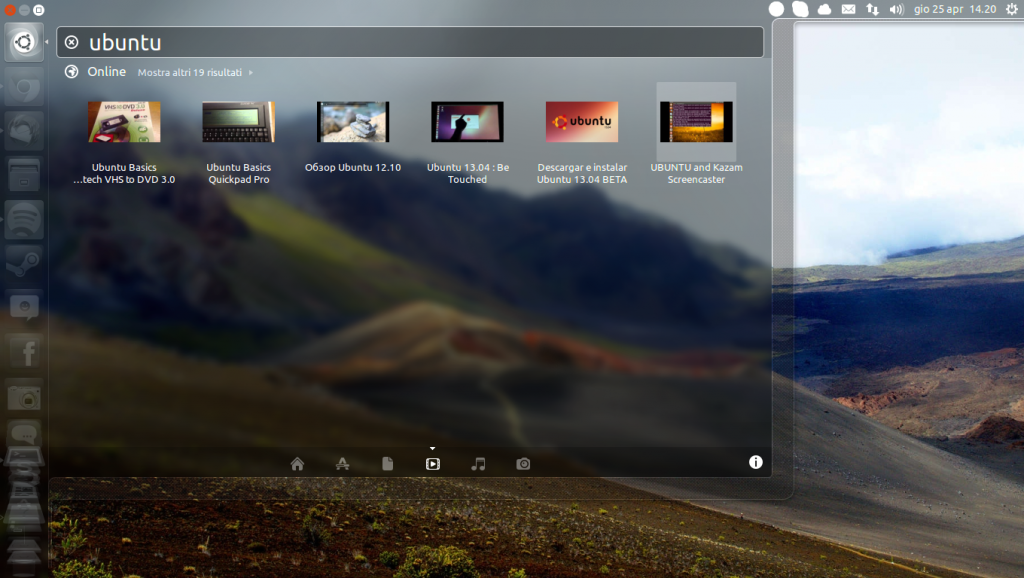Open 'Обзор Ubuntu 12.10' video thumbnail
1024x578 pixels.
(x=353, y=121)
